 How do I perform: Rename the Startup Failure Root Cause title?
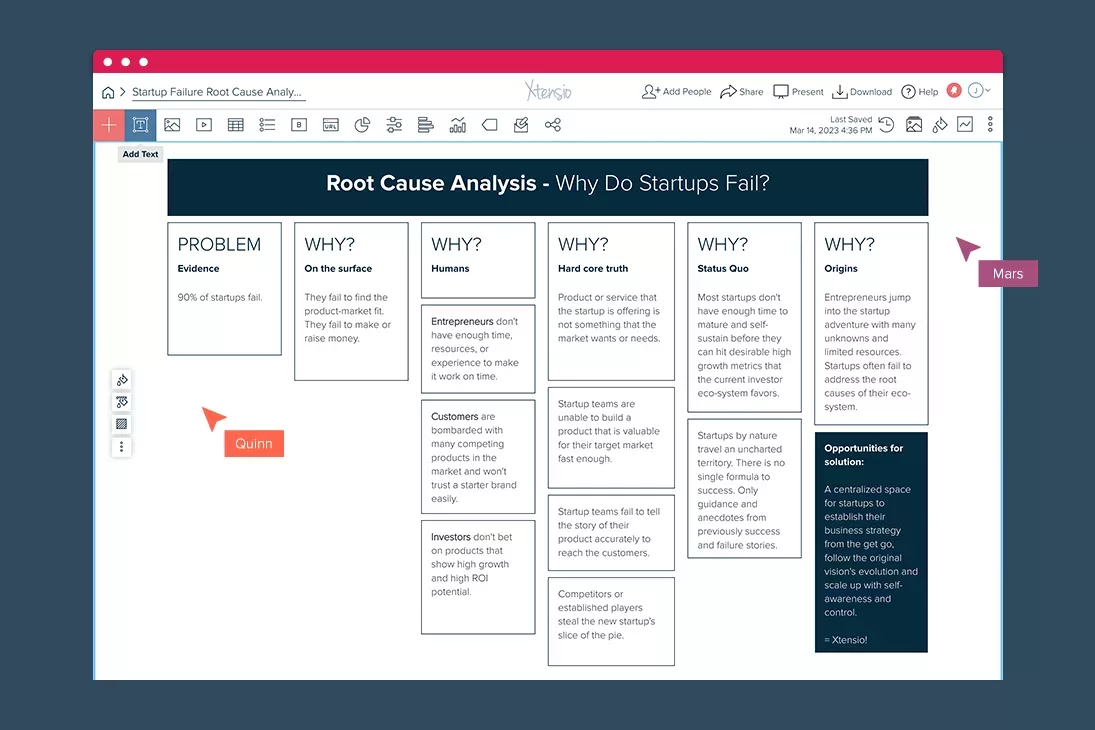click(218, 91)
